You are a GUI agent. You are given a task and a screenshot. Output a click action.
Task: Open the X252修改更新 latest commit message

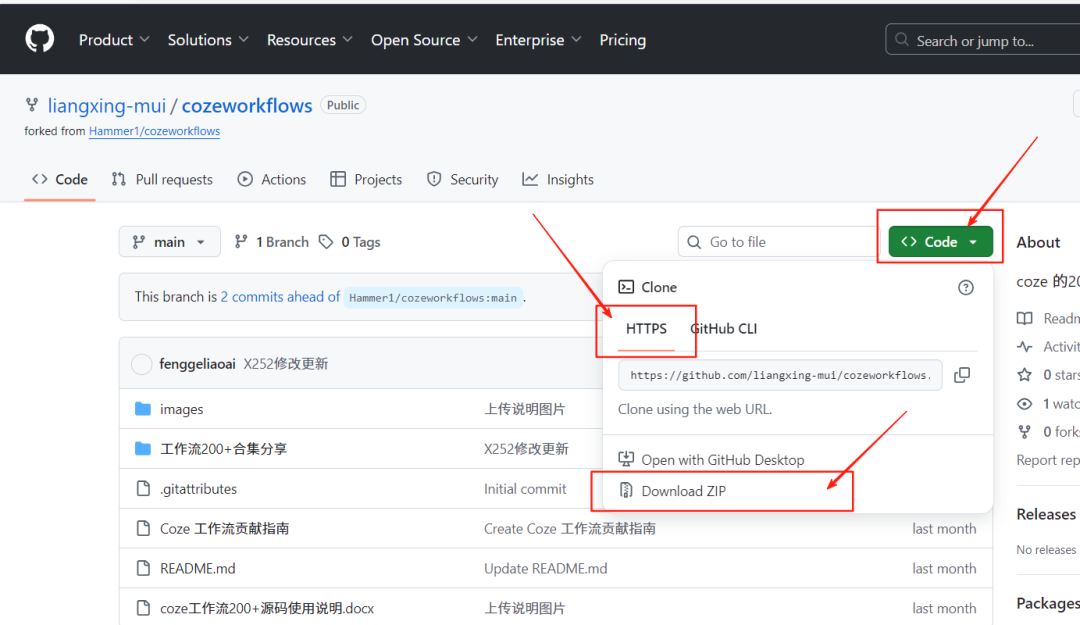point(286,364)
